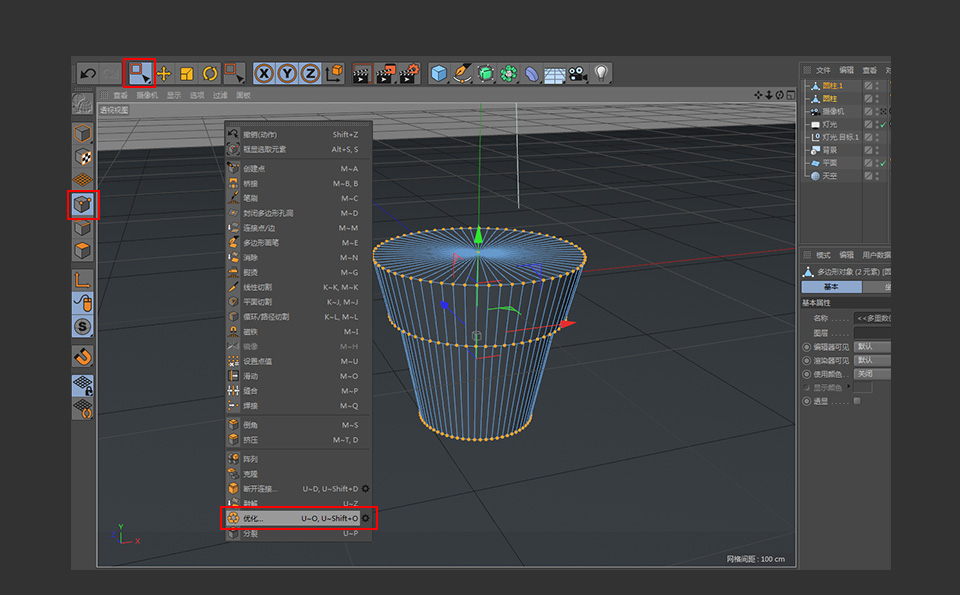Start a render with the Render View icon
Image resolution: width=960 pixels, height=595 pixels.
pyautogui.click(x=363, y=72)
